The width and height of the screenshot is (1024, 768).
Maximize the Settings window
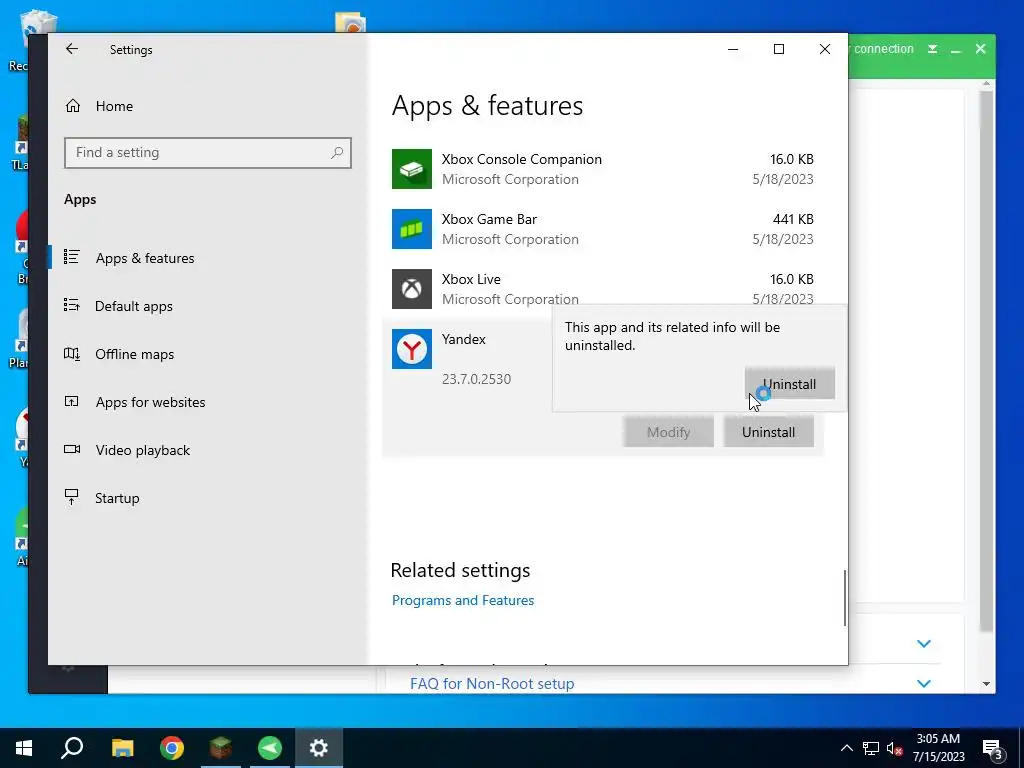coord(778,49)
